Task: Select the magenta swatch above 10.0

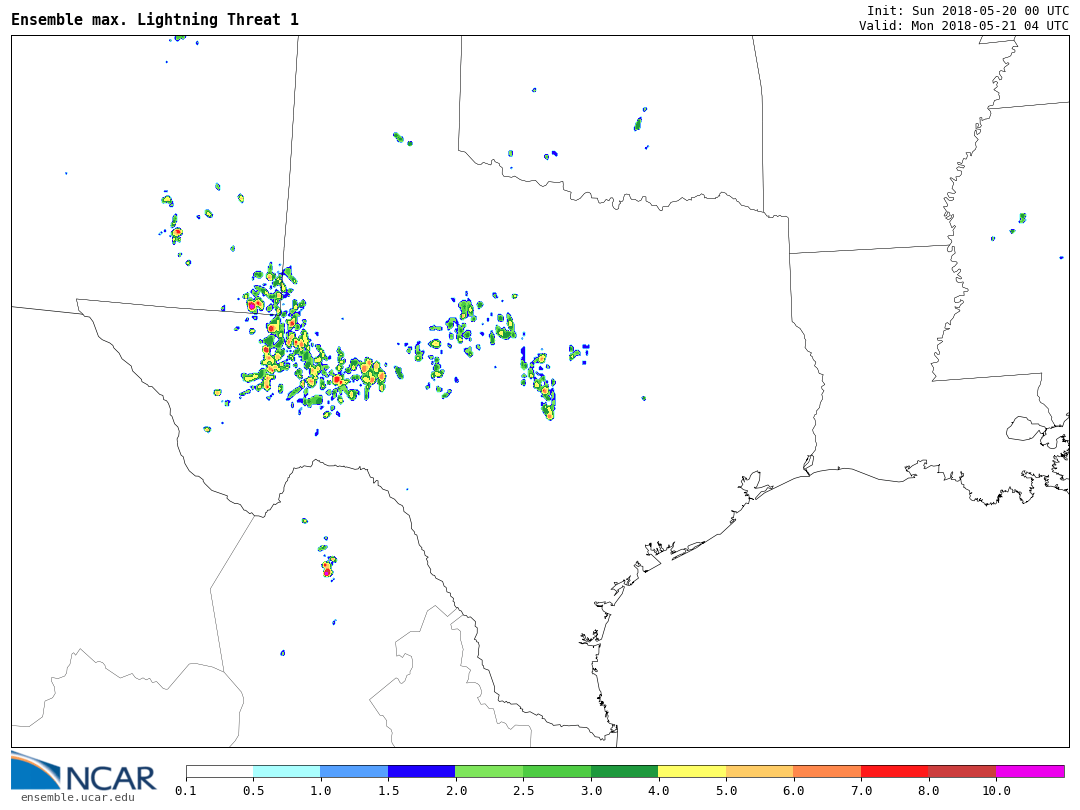Action: pyautogui.click(x=1030, y=771)
